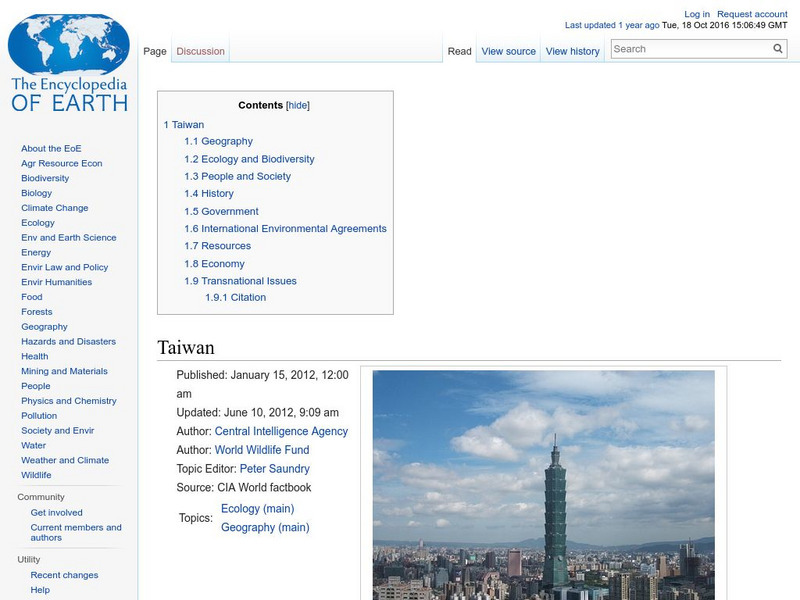Screen dimensions: 800x600
Task: Hide the Contents table
Action: click(x=298, y=105)
